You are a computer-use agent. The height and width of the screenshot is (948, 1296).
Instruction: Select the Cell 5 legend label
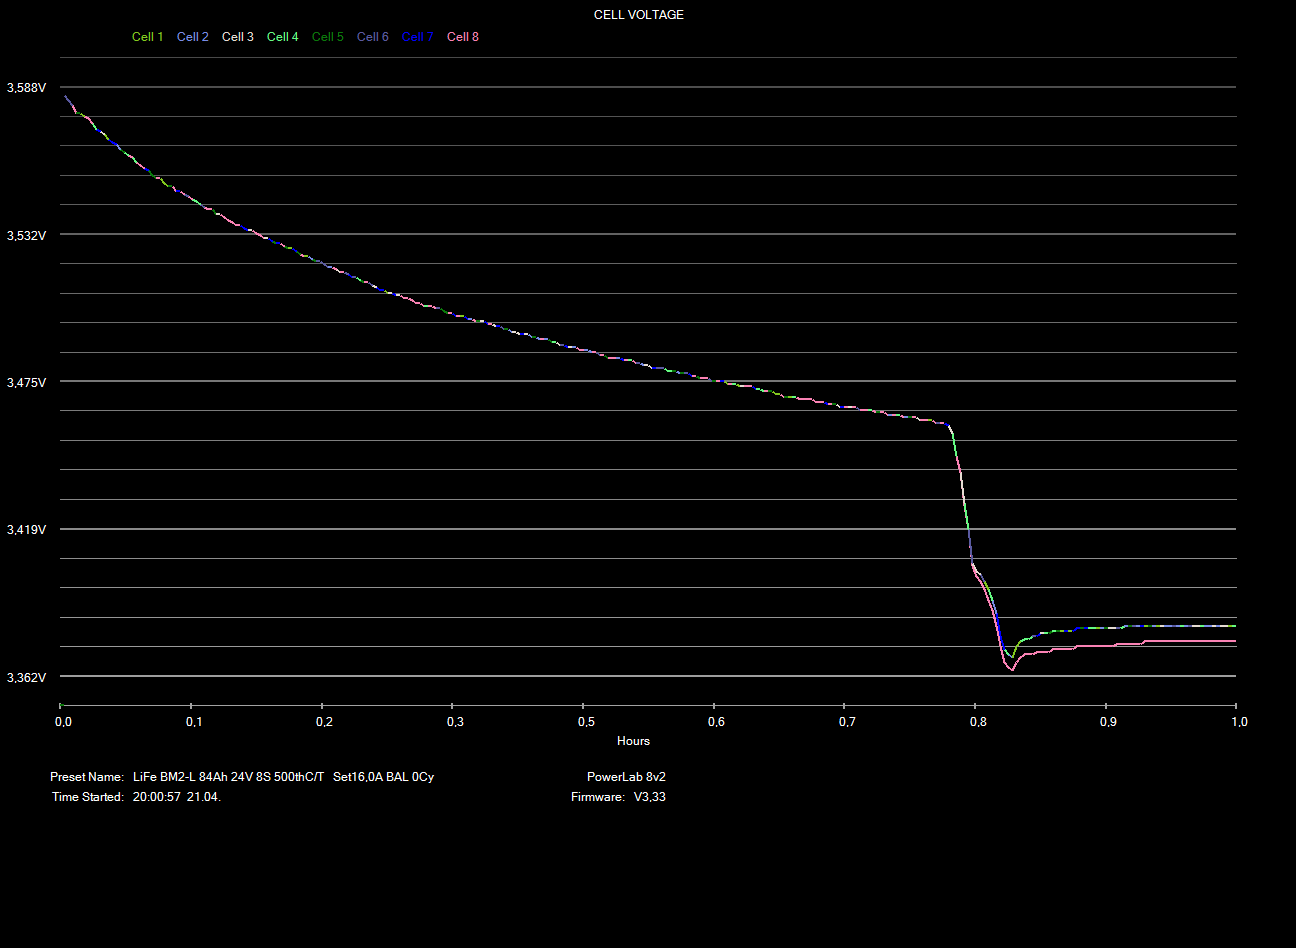(x=327, y=37)
